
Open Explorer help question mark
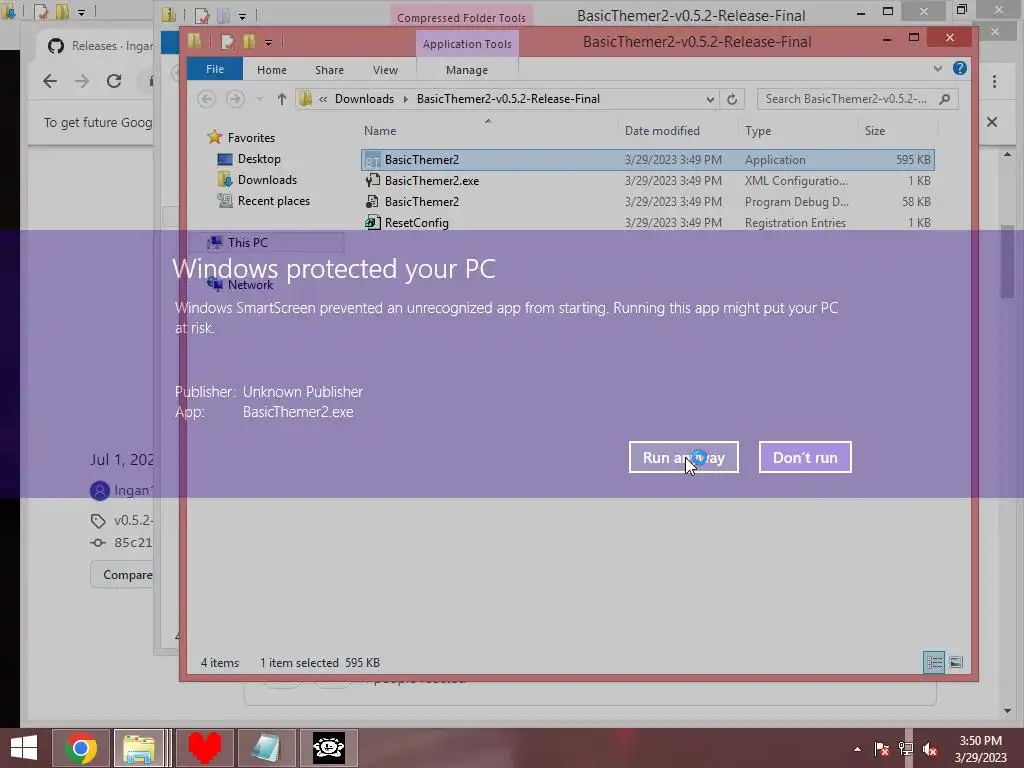[959, 69]
